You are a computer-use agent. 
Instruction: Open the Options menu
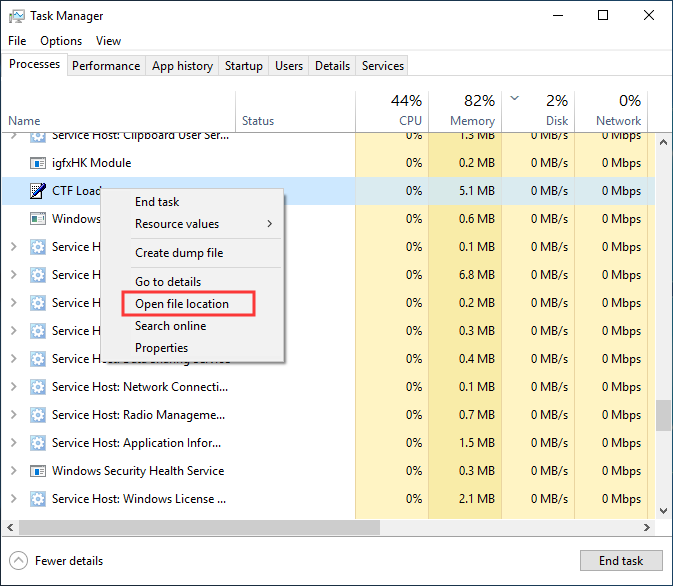[x=61, y=41]
